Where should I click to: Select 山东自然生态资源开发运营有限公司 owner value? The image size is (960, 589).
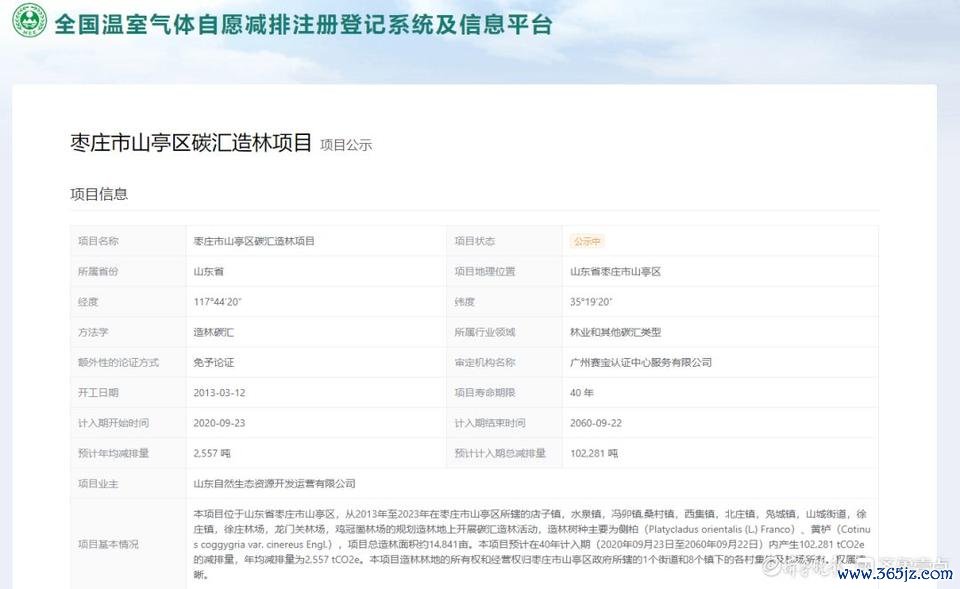click(274, 484)
